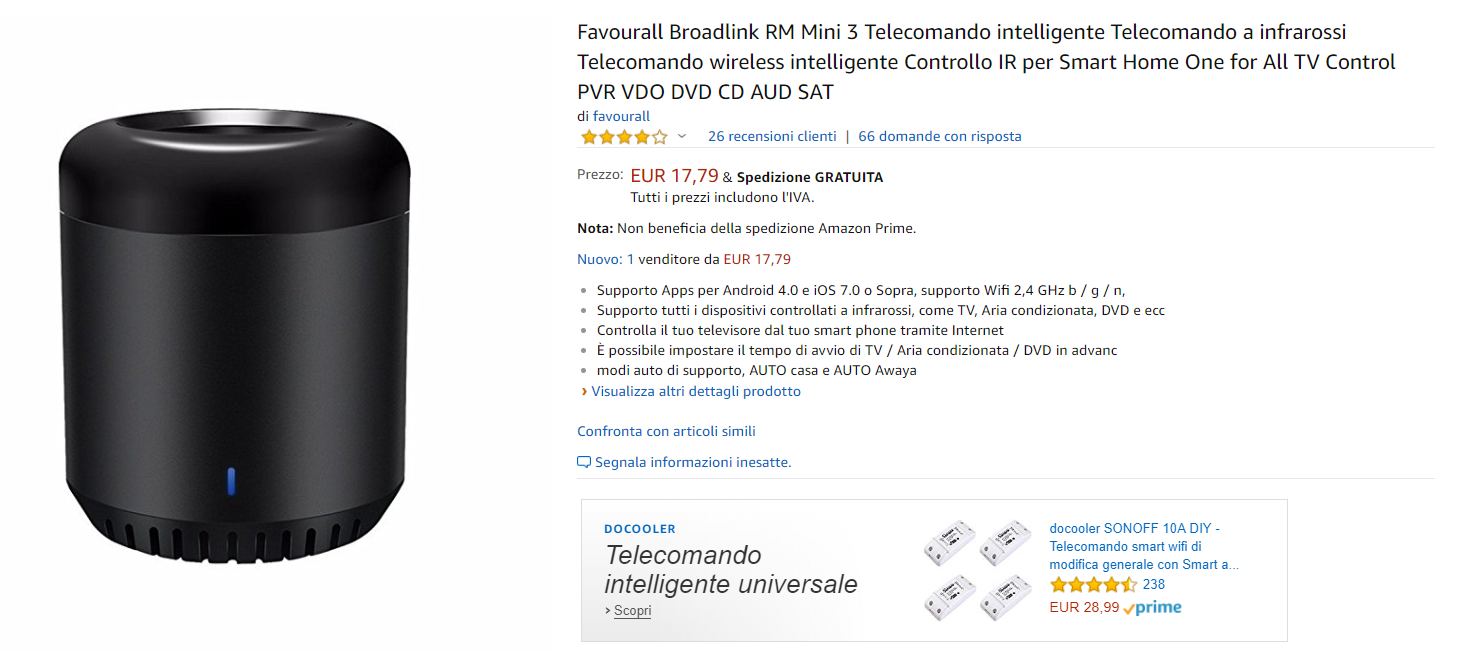This screenshot has height=652, width=1461.
Task: Expand Visualizza altri dettagli prodotto
Action: (696, 391)
